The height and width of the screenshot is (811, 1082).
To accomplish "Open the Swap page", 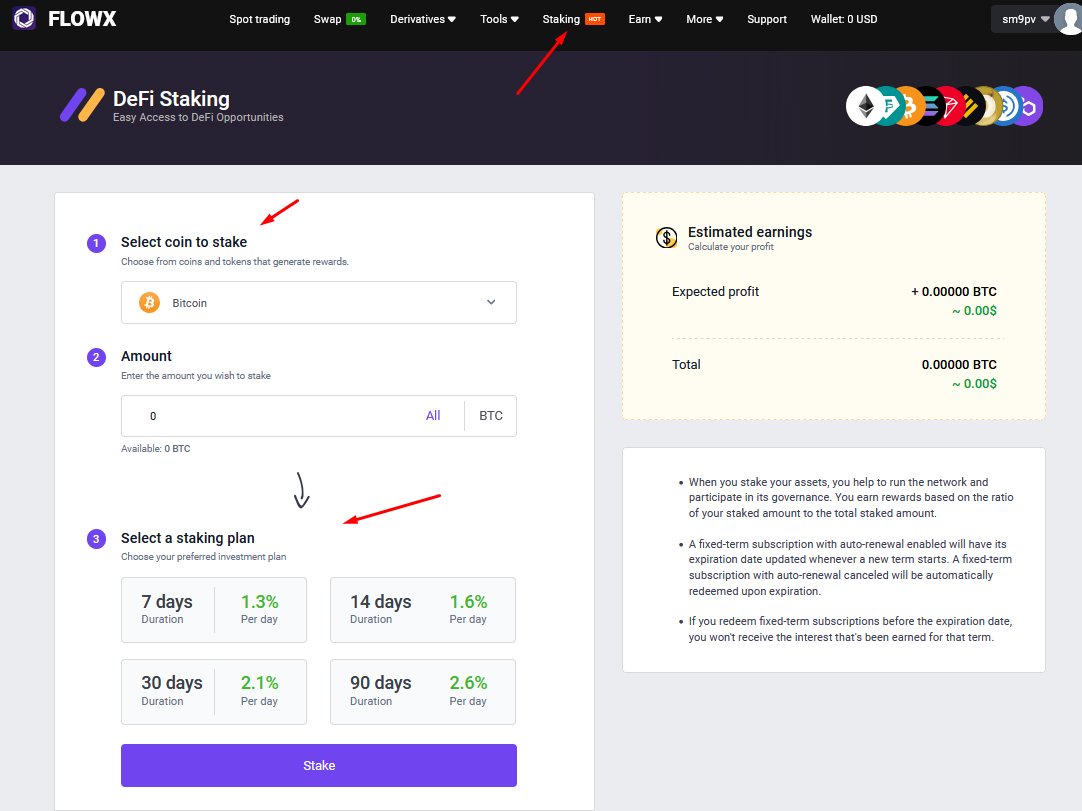I will (327, 19).
